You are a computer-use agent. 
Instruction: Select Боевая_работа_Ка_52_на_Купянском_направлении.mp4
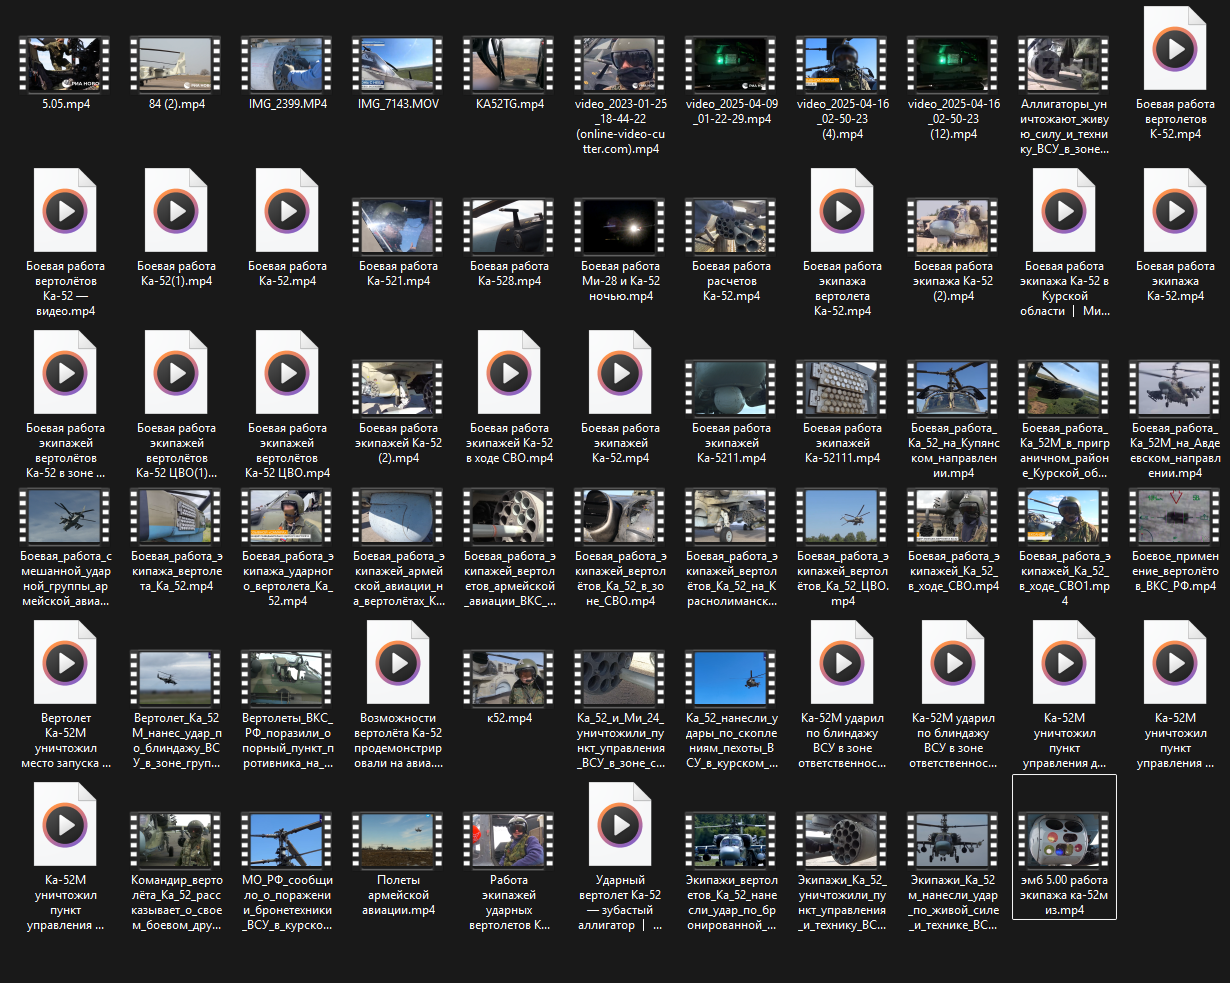click(953, 389)
